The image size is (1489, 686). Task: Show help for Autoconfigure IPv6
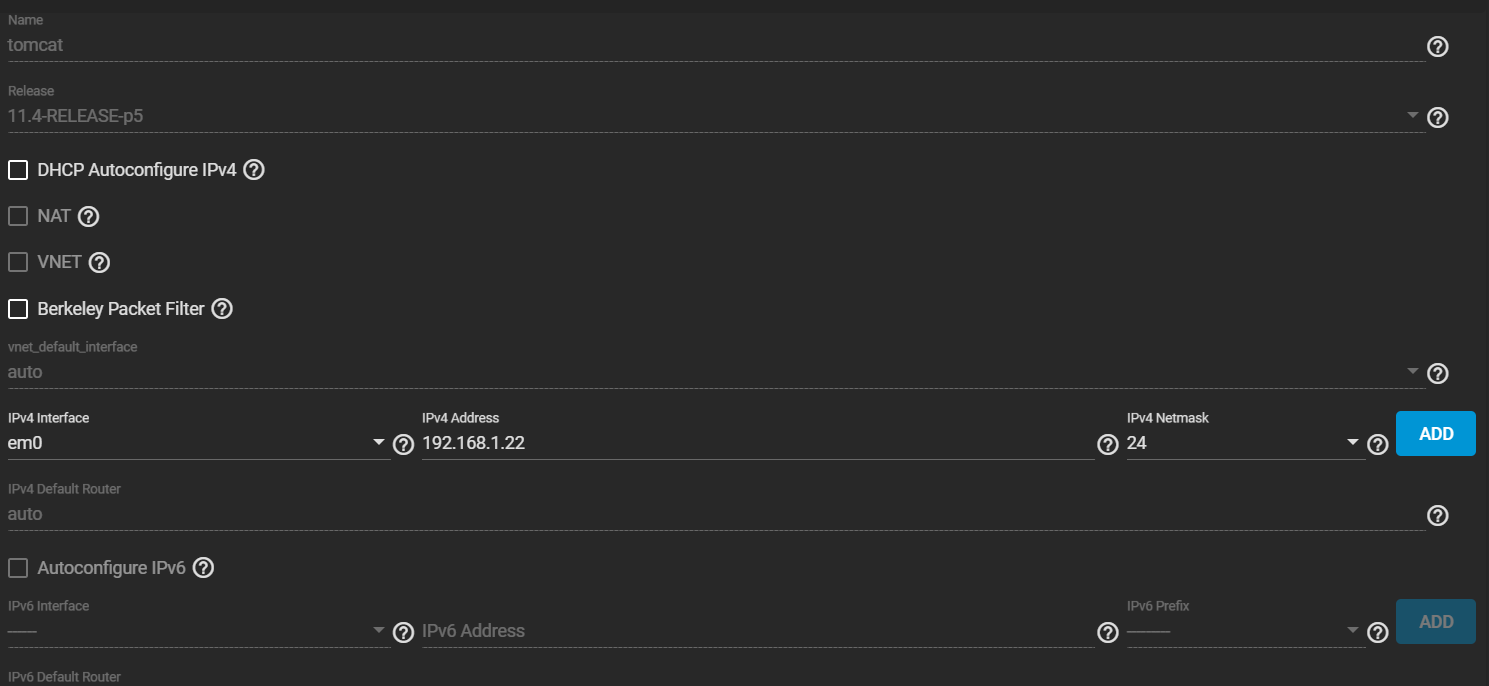coord(203,568)
